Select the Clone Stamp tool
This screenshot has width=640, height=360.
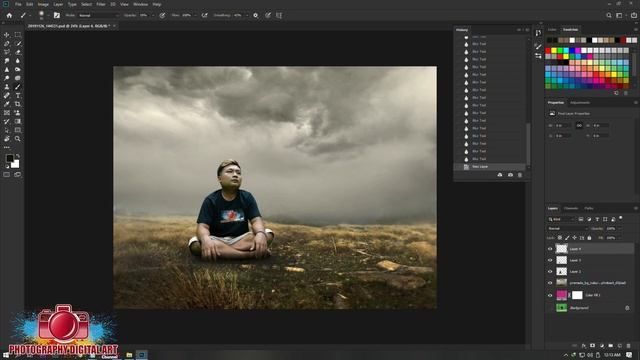[x=7, y=87]
